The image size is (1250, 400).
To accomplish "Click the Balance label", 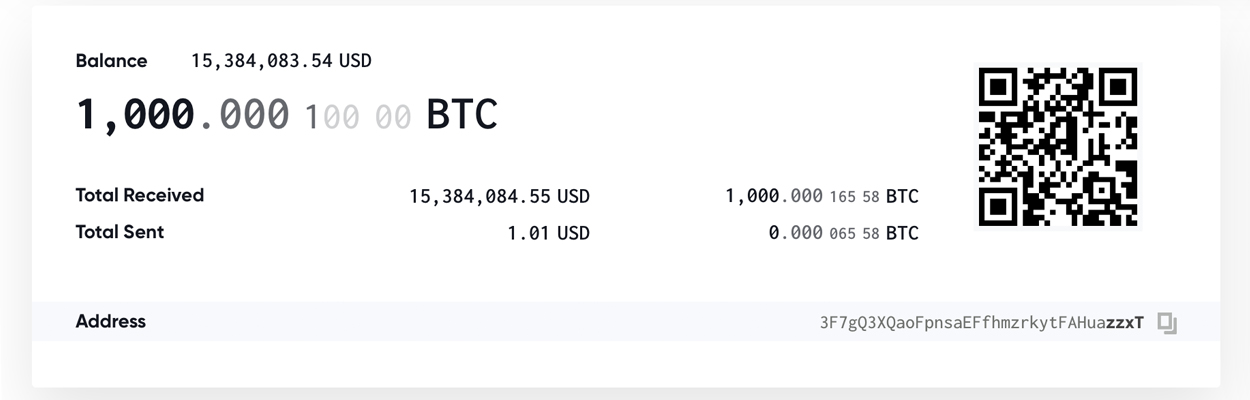I will pos(111,61).
